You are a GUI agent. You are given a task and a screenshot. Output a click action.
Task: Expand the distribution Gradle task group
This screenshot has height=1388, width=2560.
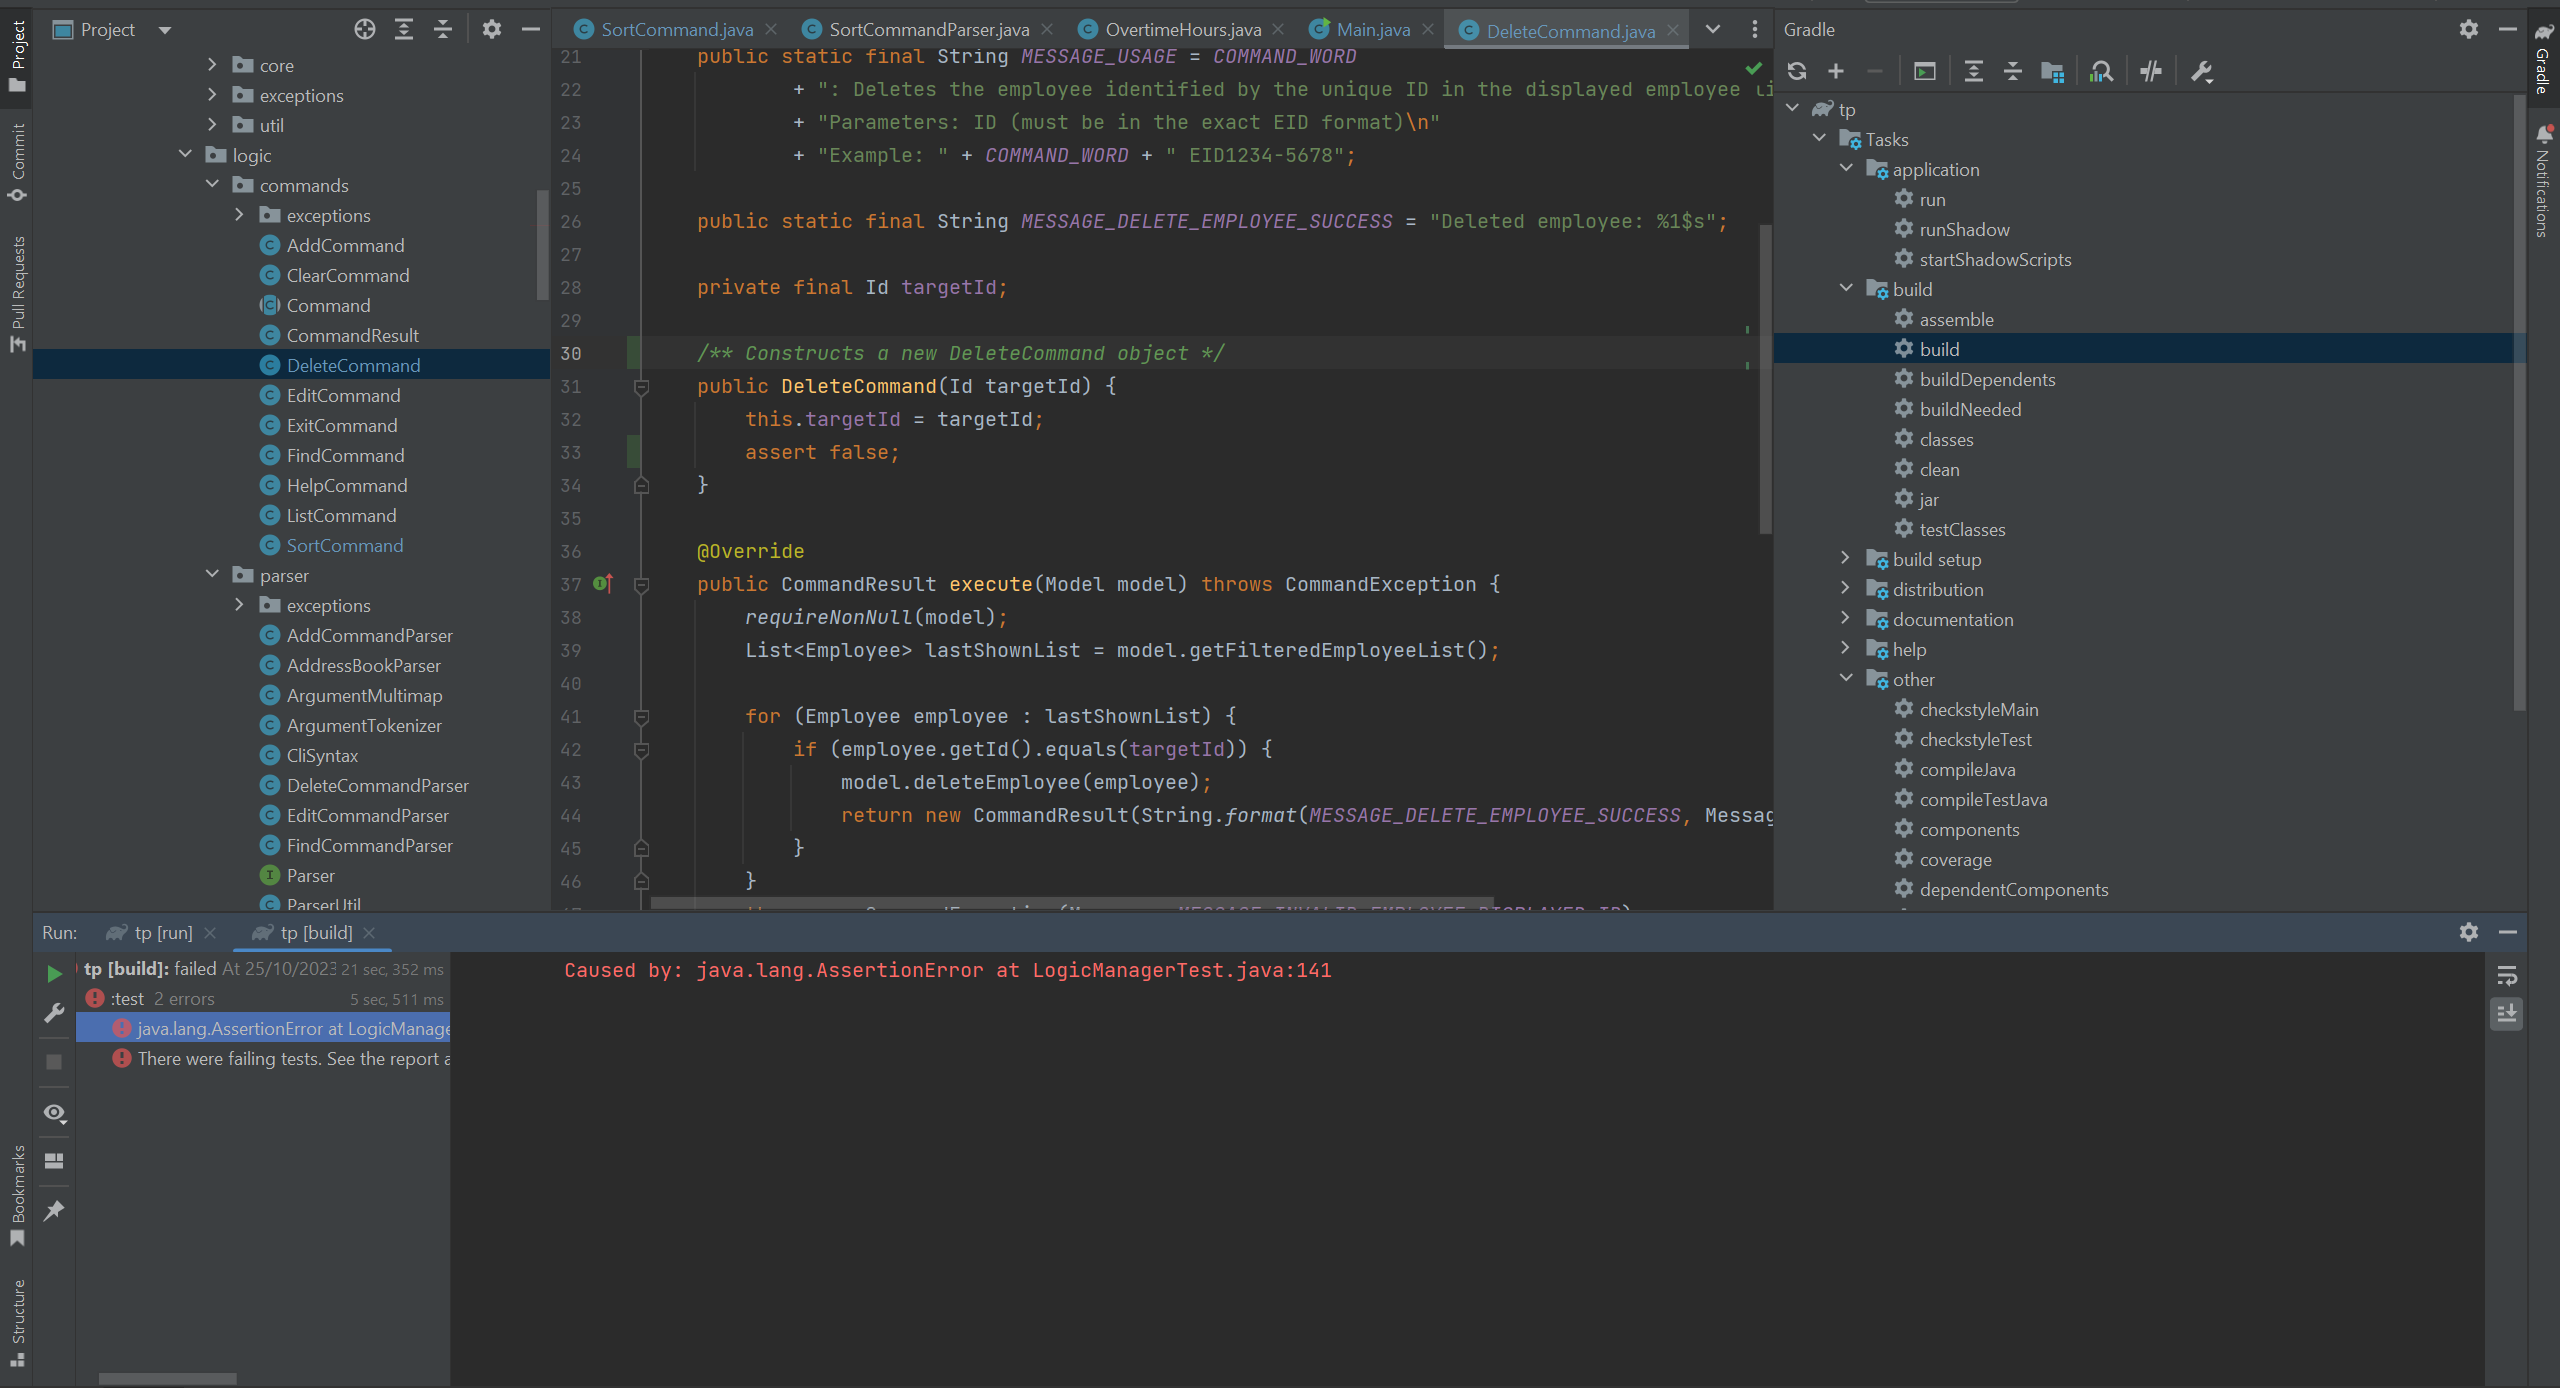tap(1845, 589)
